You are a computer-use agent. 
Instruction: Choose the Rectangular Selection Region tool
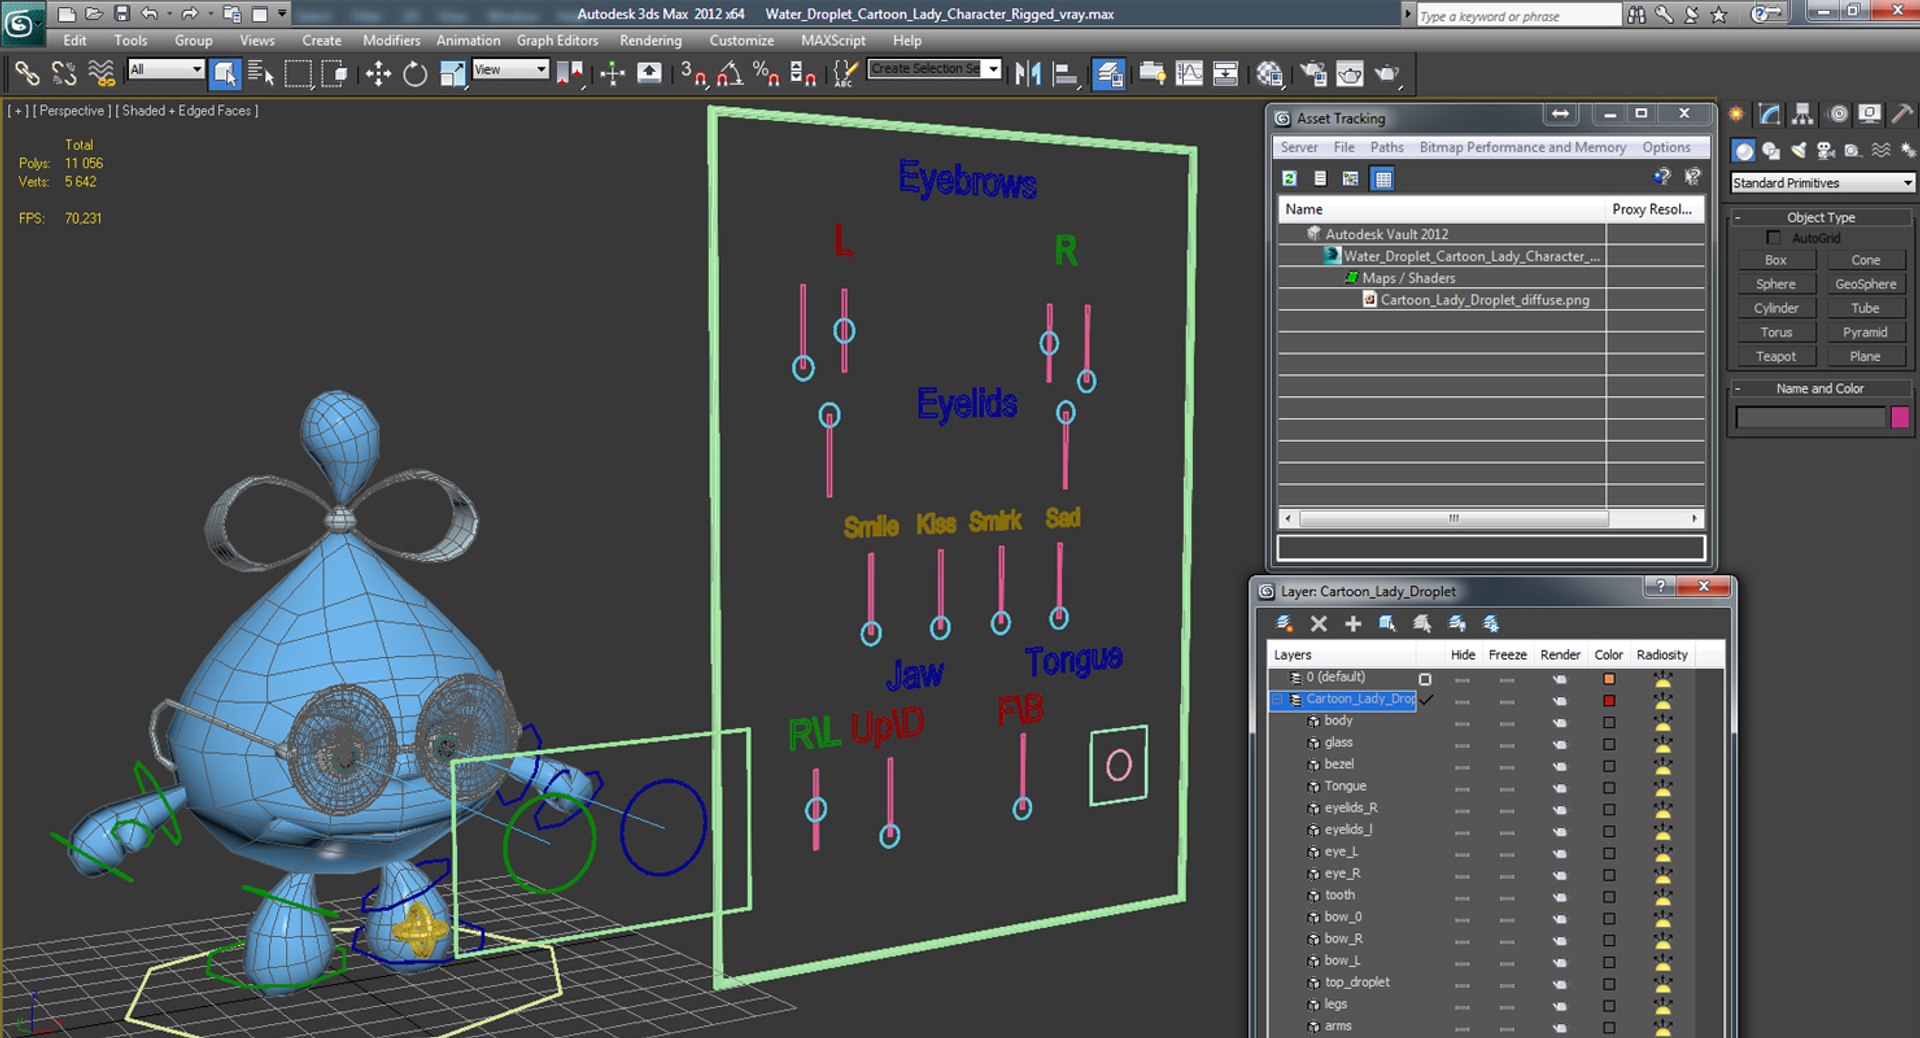(297, 73)
